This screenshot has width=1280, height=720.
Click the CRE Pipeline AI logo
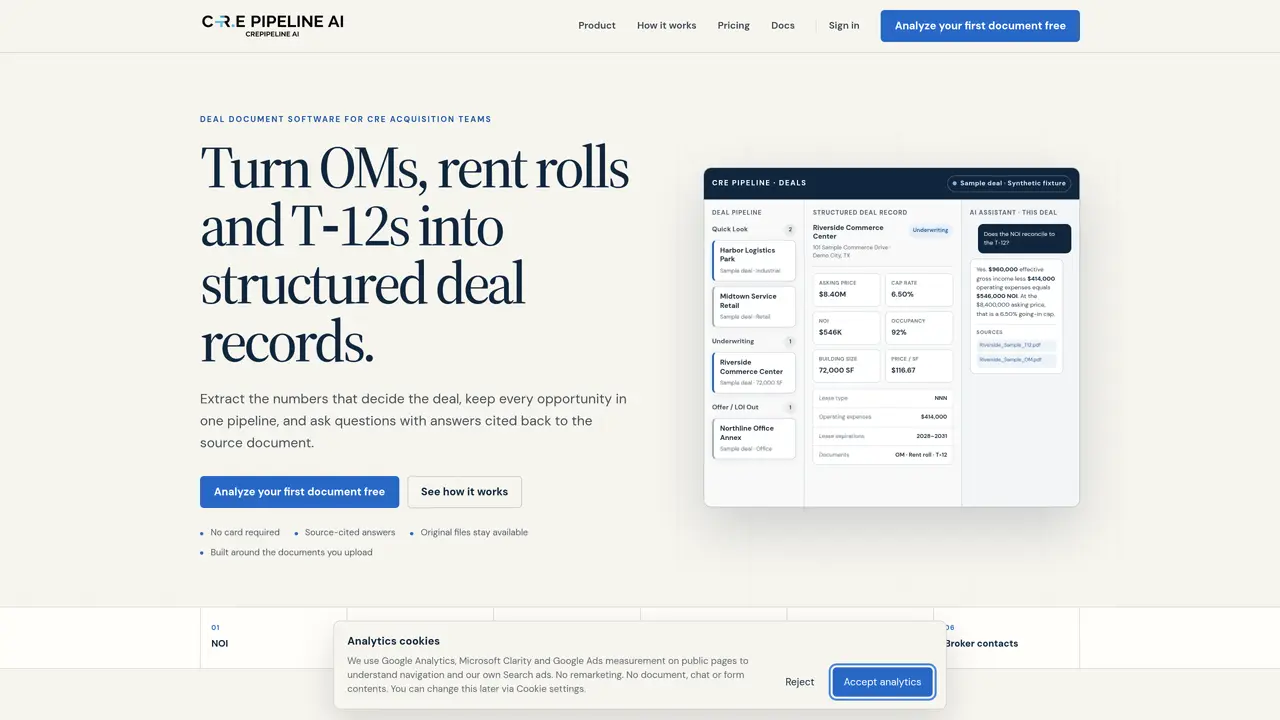point(272,26)
